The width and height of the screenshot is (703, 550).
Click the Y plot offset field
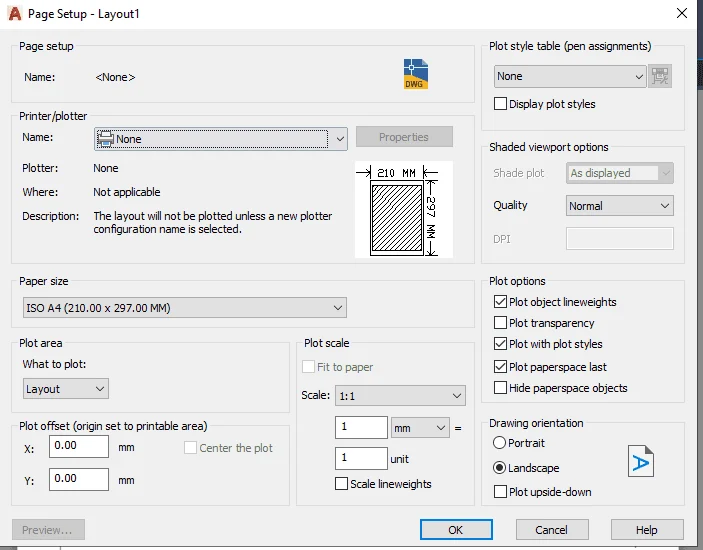[x=79, y=479]
